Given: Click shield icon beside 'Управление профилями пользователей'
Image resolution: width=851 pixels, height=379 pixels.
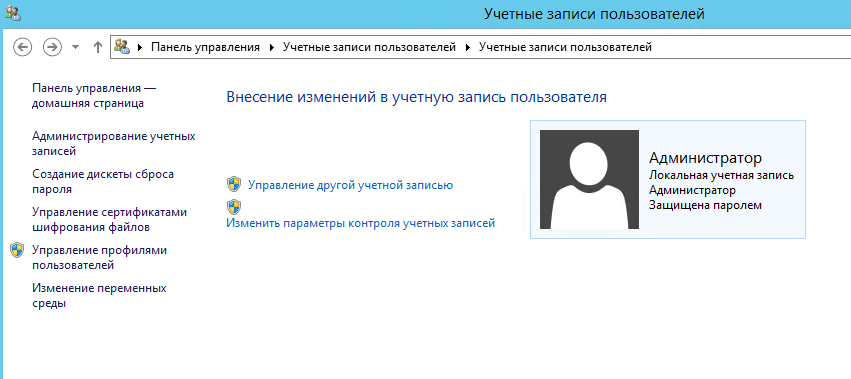Looking at the screenshot, I should click(x=17, y=250).
